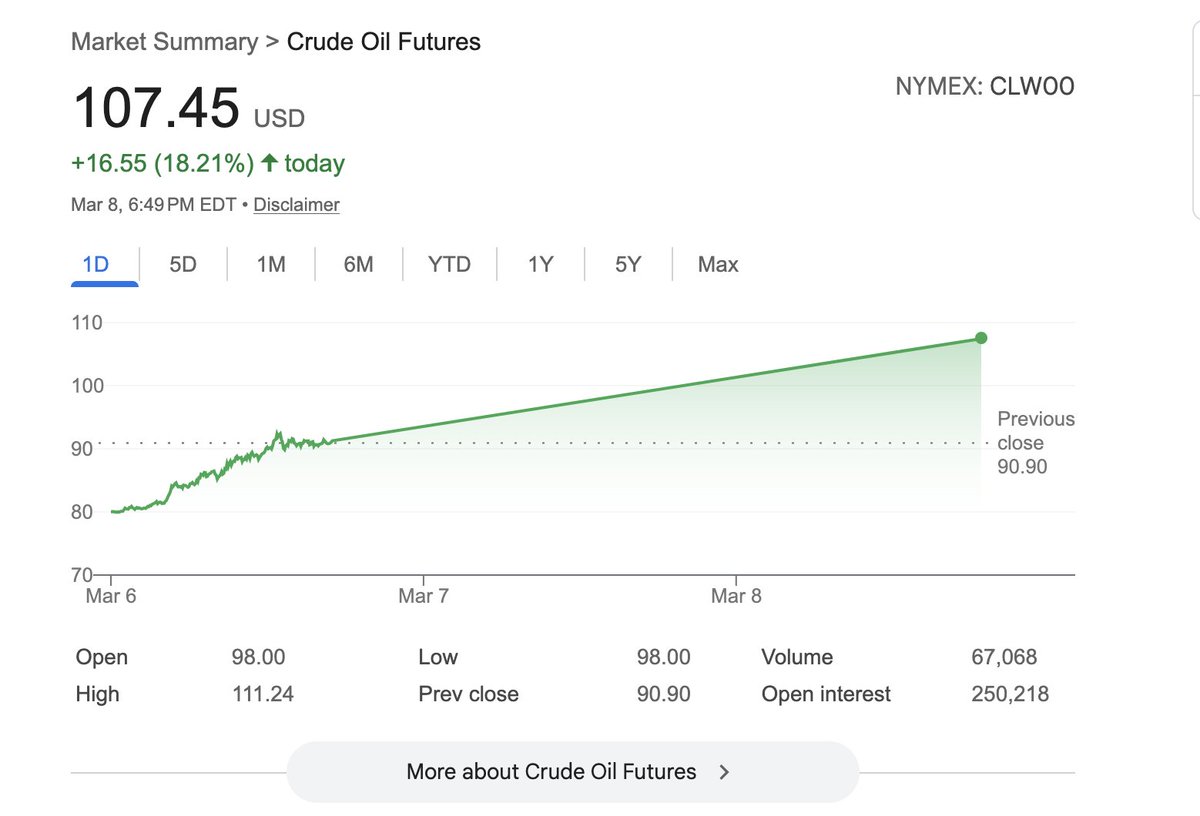Click the chevron arrow beside More about

click(724, 772)
